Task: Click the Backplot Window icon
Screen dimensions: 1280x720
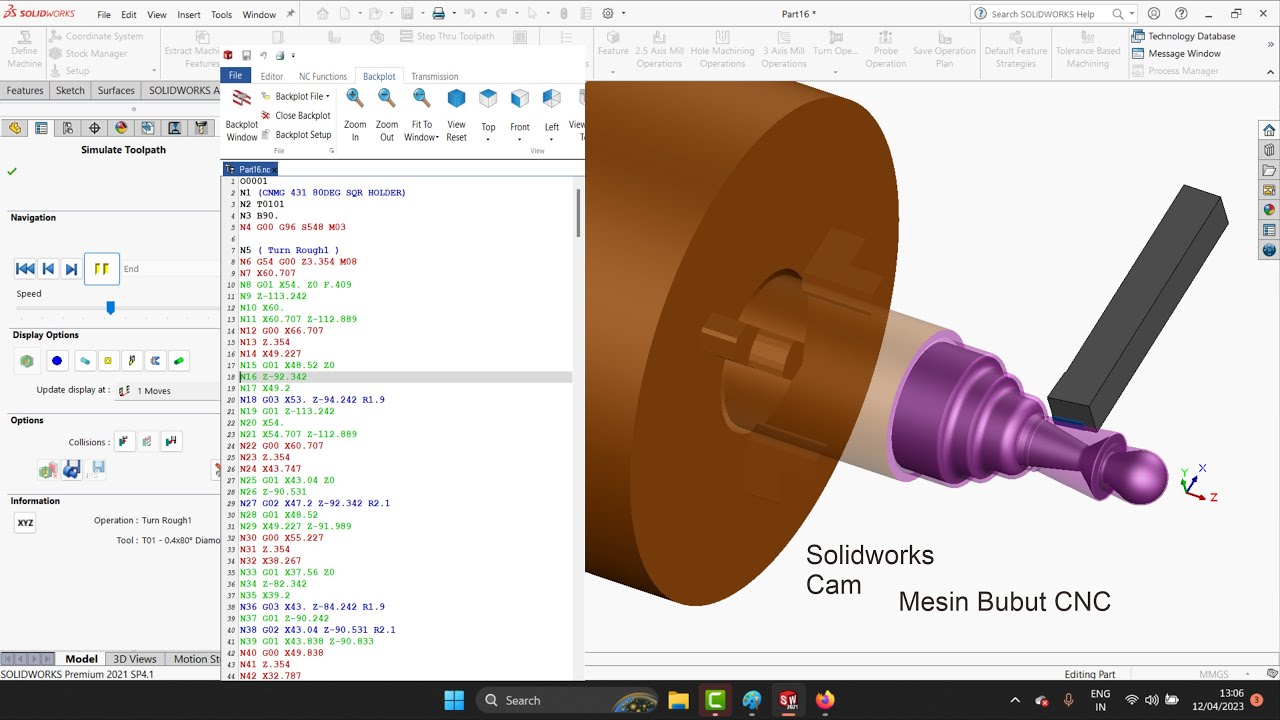Action: click(x=241, y=99)
